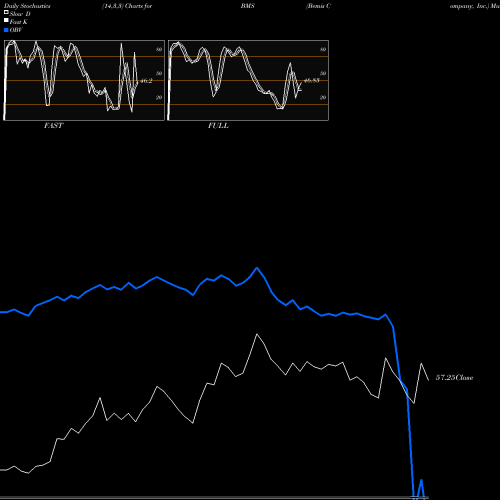Click the 'BMS' ticker symbol text
The width and height of the screenshot is (500, 500).
tap(247, 6)
